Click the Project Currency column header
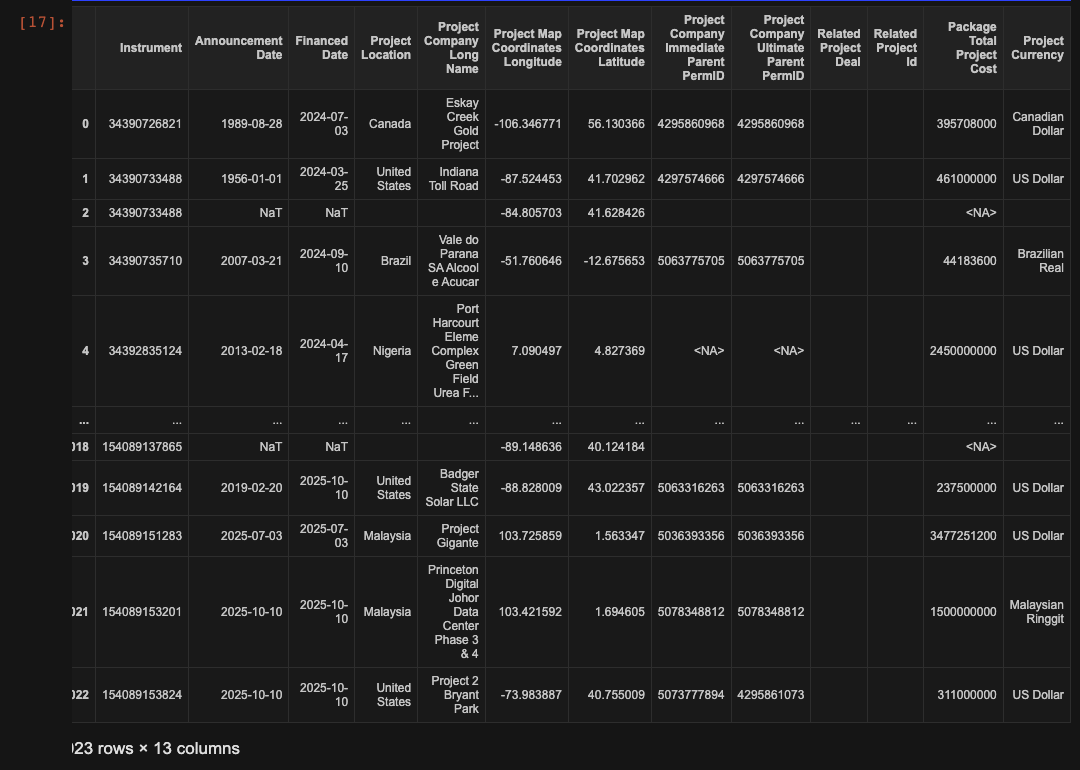 pyautogui.click(x=1037, y=48)
